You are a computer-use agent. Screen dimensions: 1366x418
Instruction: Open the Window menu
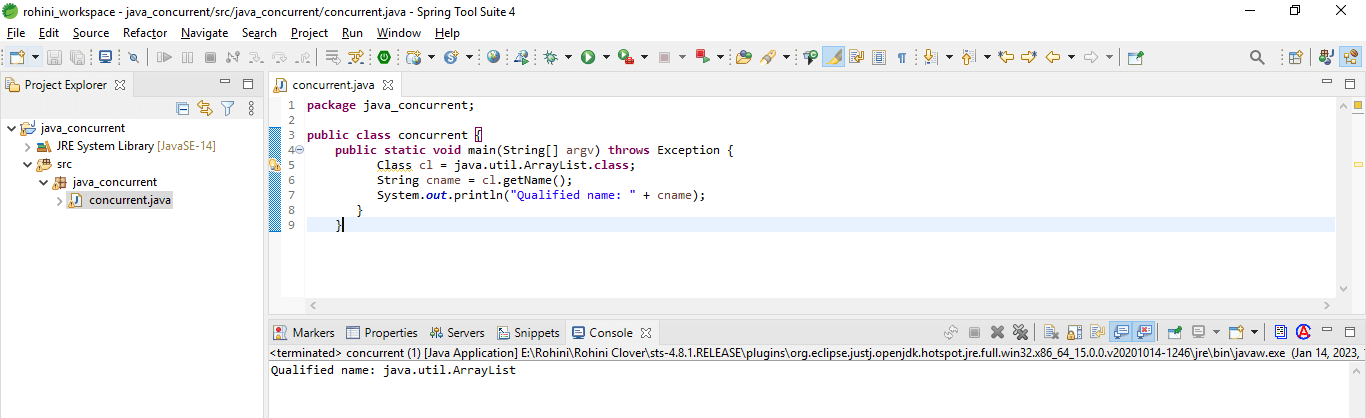point(399,32)
